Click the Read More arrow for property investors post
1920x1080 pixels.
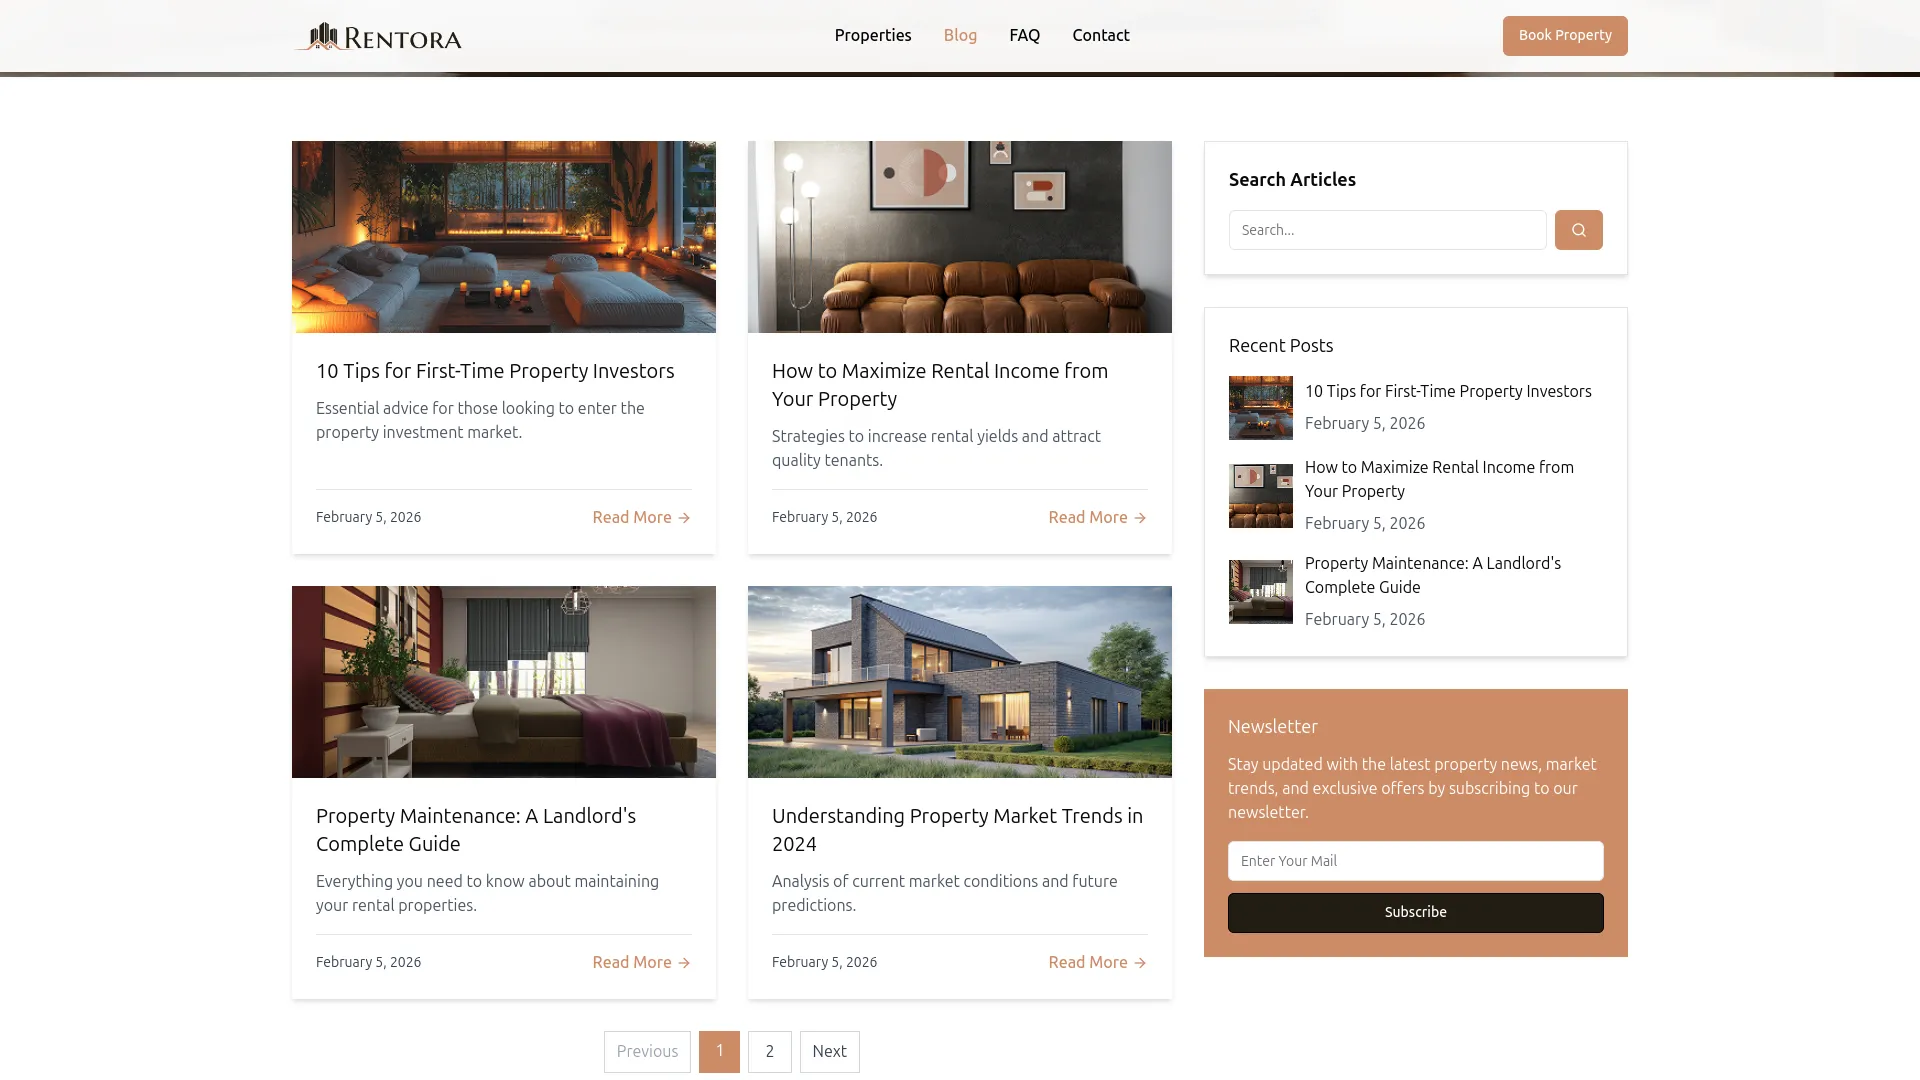point(683,517)
